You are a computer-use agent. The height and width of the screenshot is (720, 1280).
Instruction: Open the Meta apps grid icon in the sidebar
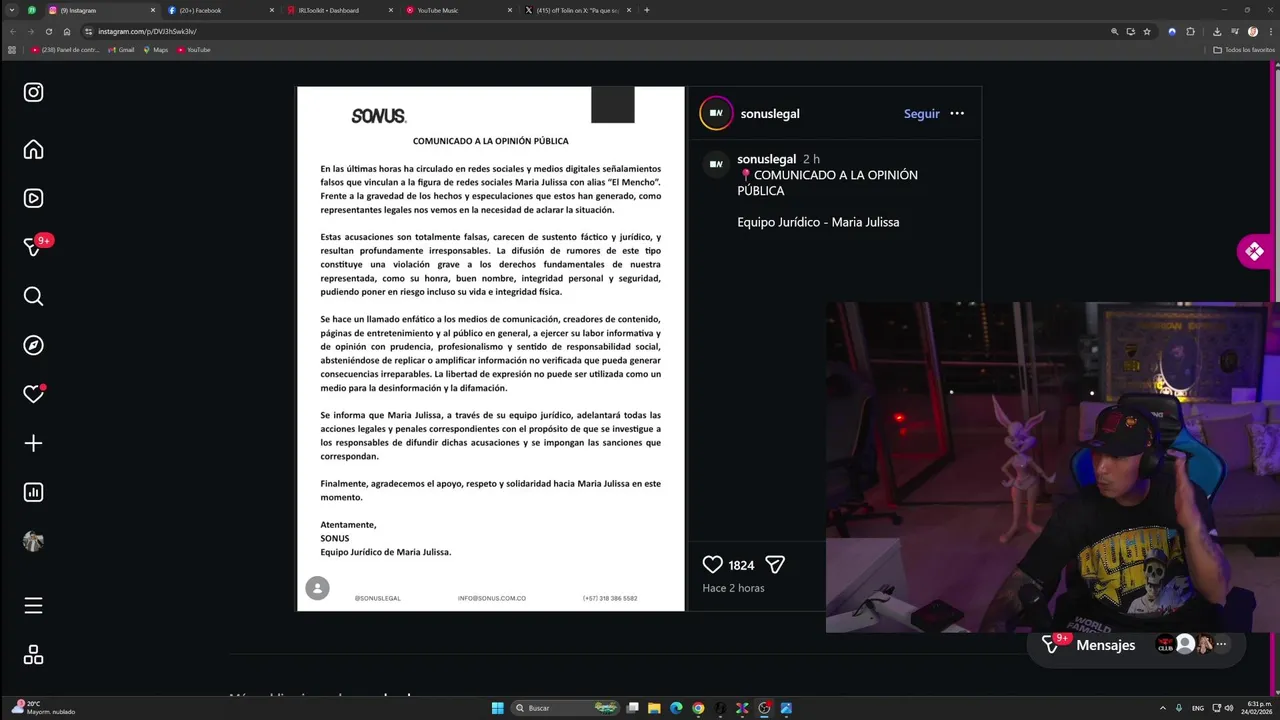point(33,655)
